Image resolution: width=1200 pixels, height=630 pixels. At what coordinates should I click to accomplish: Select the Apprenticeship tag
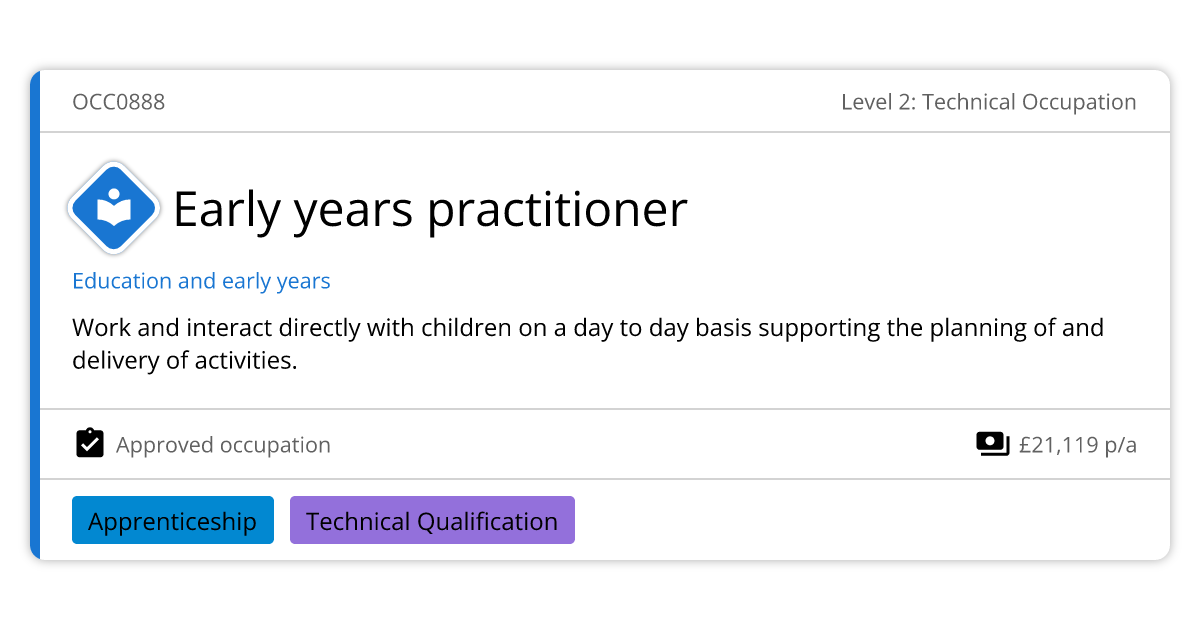[172, 521]
